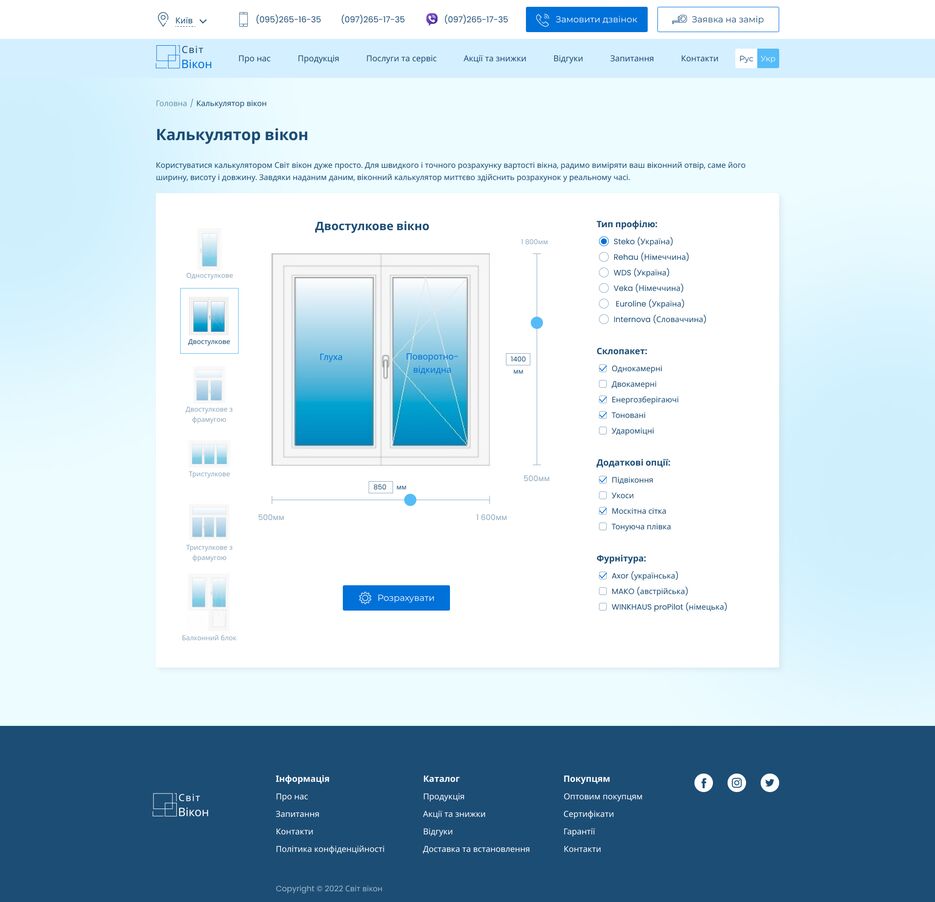Switch language to Рус
The image size is (935, 902).
[746, 58]
